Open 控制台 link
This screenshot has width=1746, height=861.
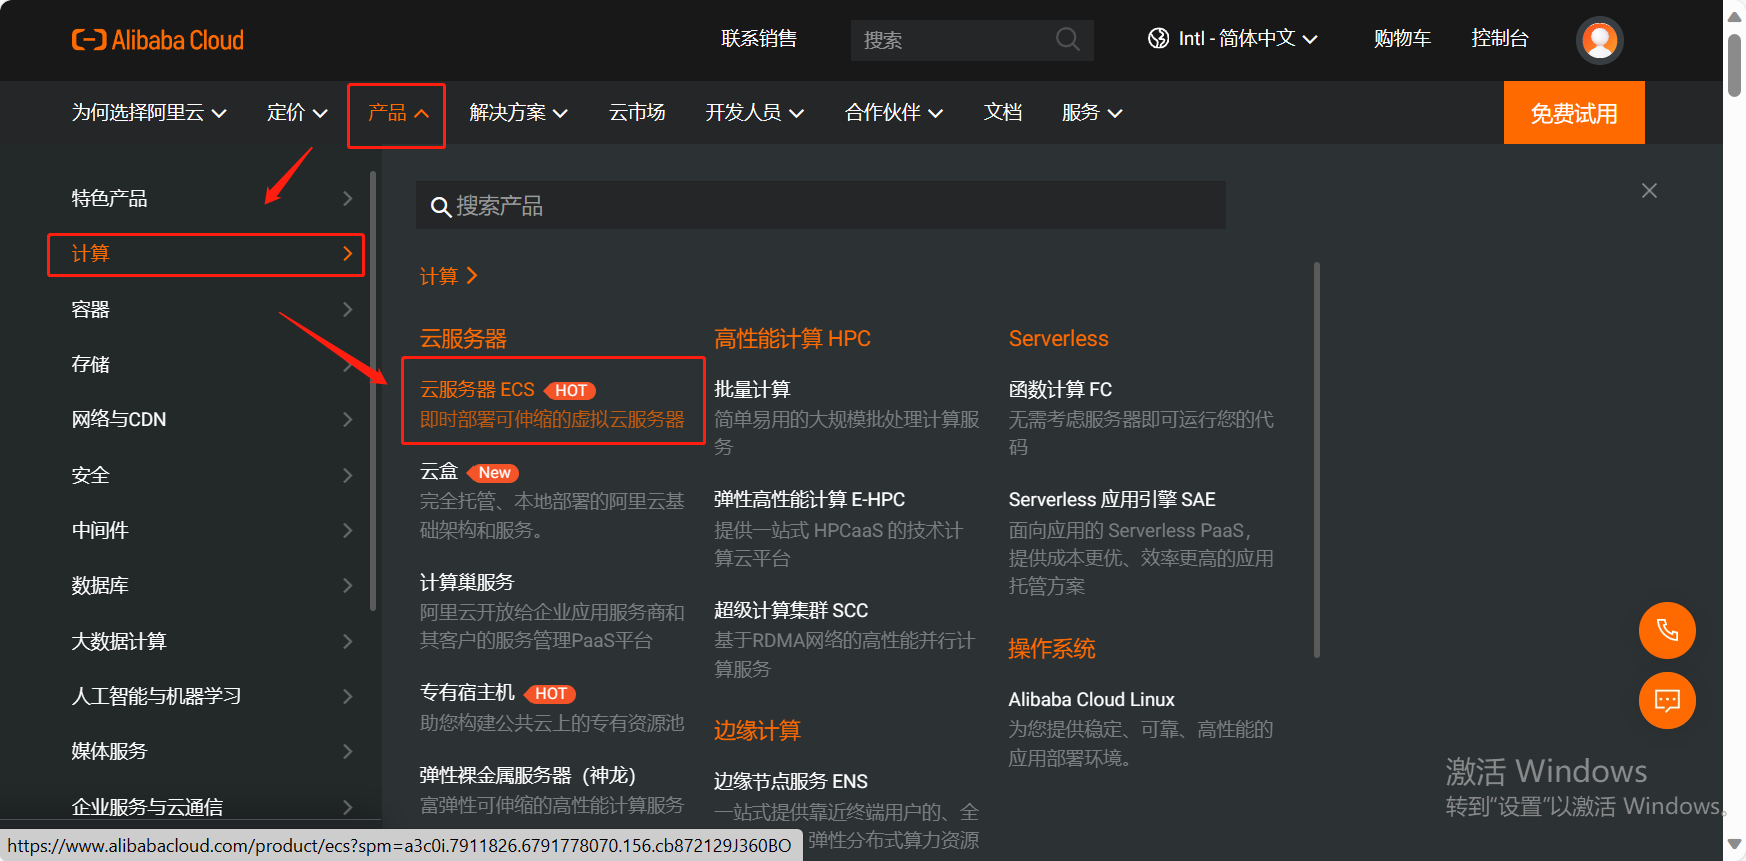point(1500,38)
